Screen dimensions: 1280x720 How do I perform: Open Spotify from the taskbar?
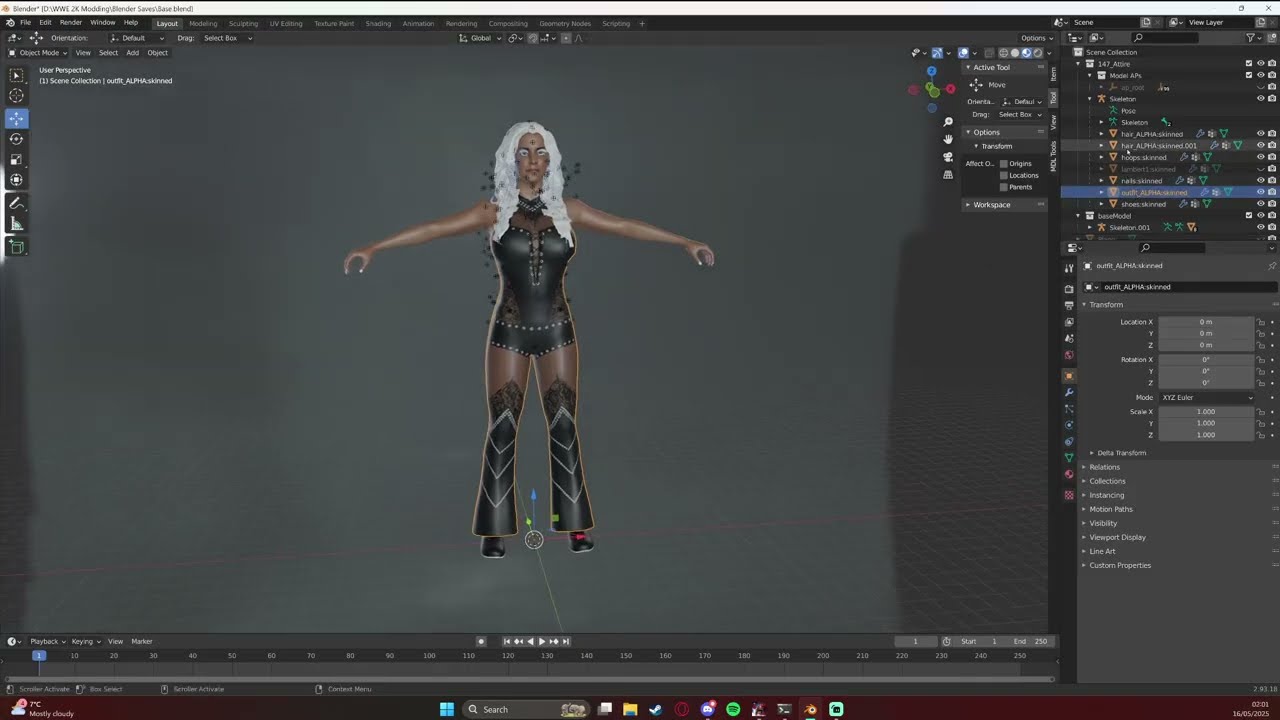click(733, 709)
